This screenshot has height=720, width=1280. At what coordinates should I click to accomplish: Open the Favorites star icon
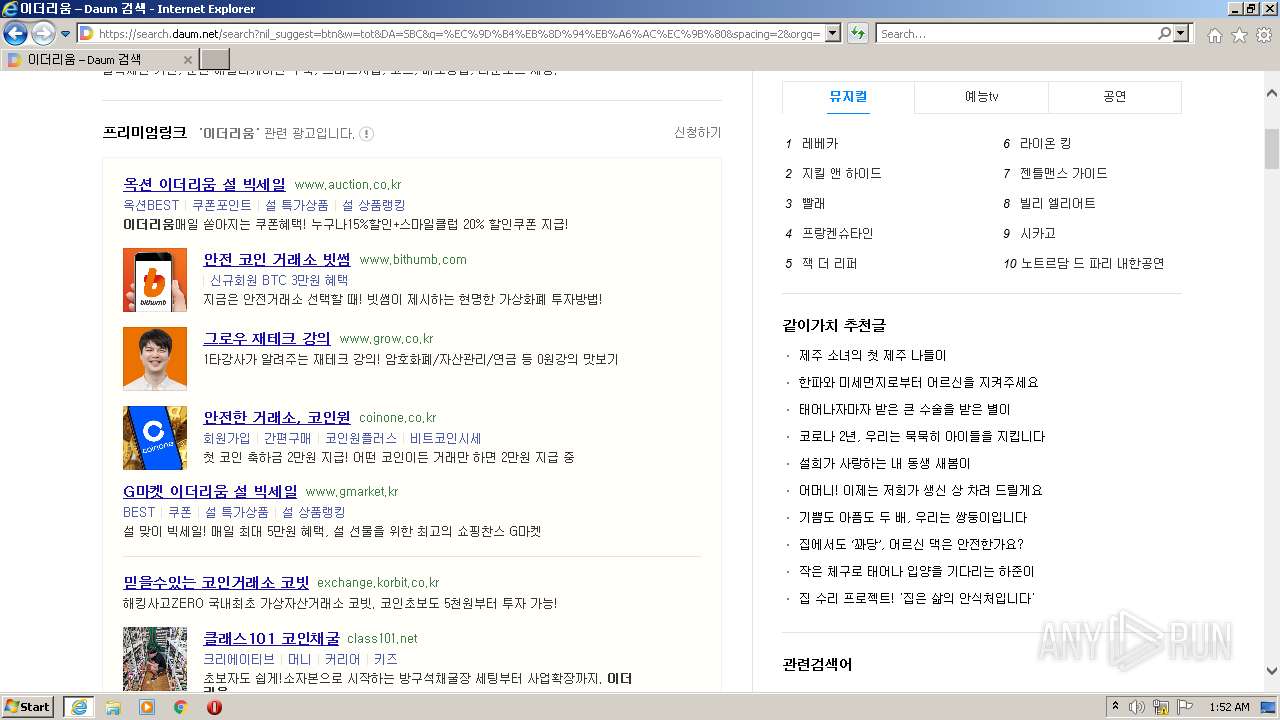tap(1239, 35)
